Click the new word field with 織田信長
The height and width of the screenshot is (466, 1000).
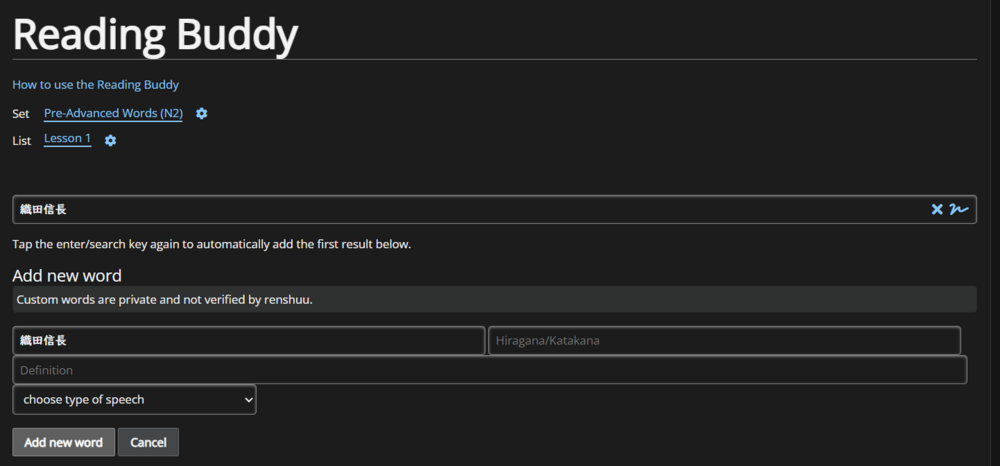[248, 340]
